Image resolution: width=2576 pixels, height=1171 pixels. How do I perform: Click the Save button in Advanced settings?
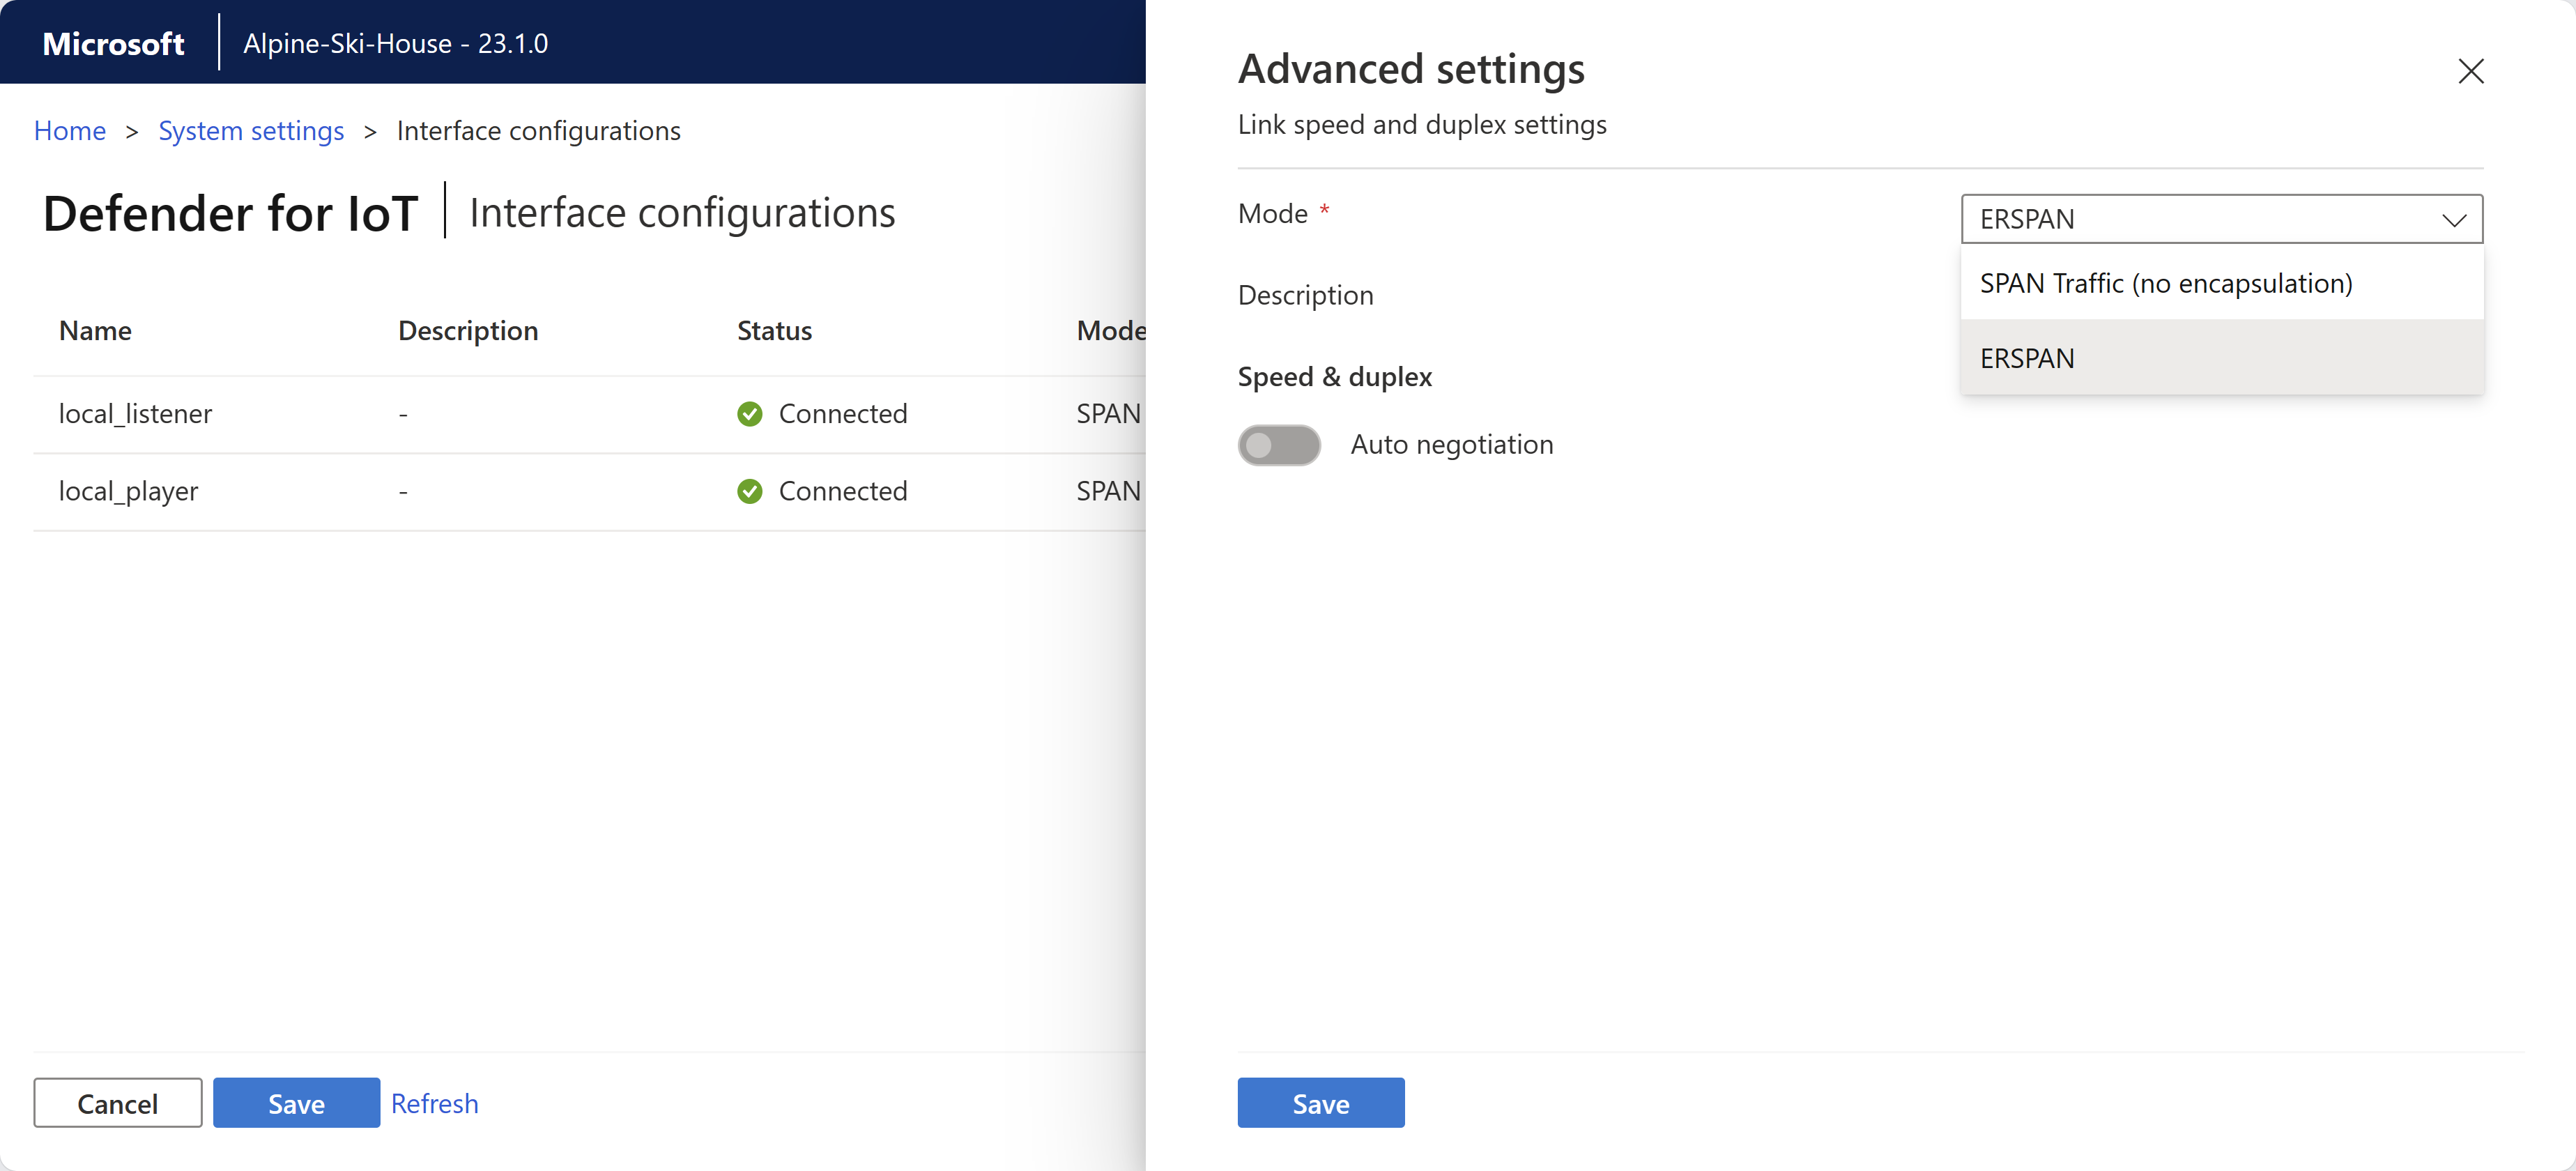(x=1323, y=1102)
